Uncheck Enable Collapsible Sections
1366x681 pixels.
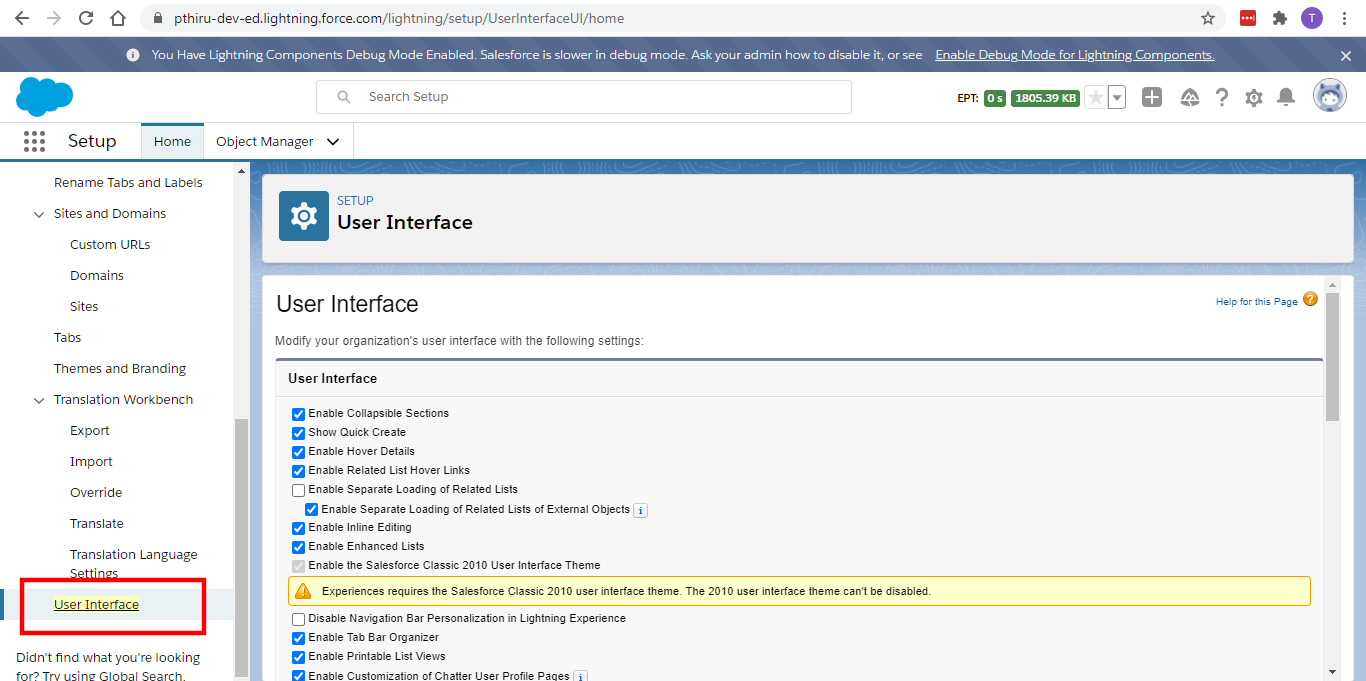[x=298, y=413]
